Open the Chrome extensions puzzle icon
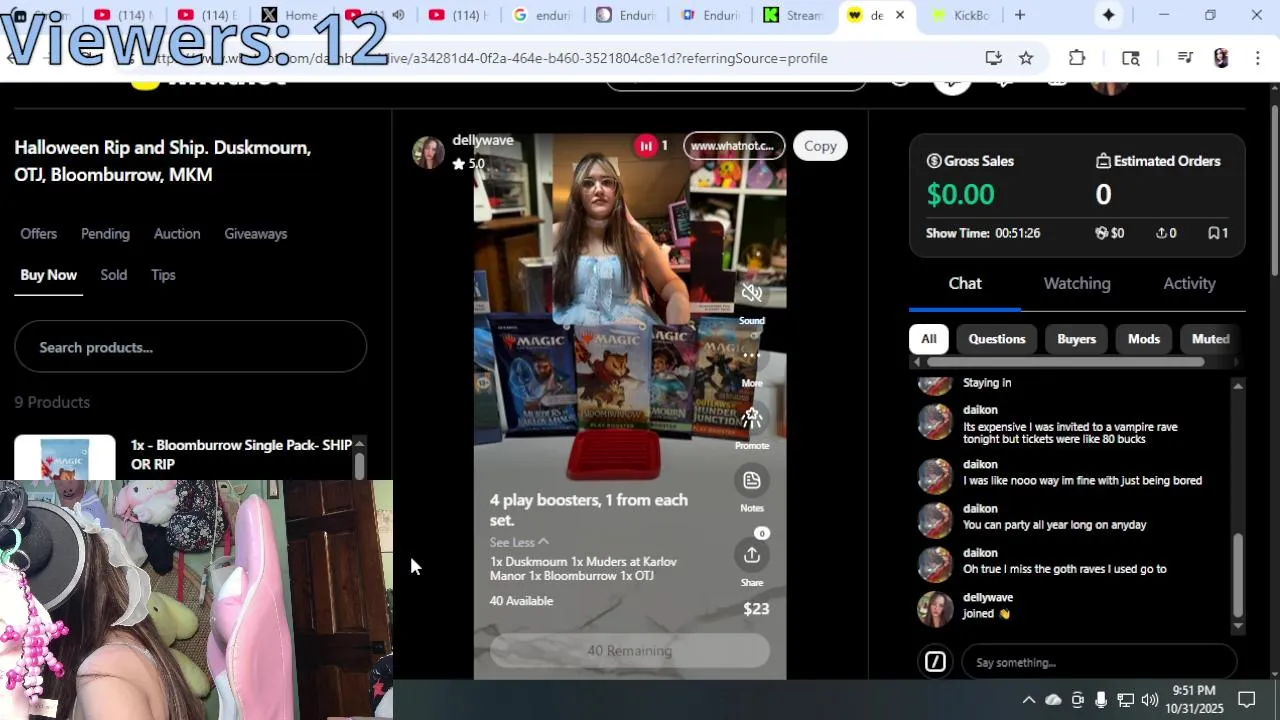 [x=1077, y=58]
